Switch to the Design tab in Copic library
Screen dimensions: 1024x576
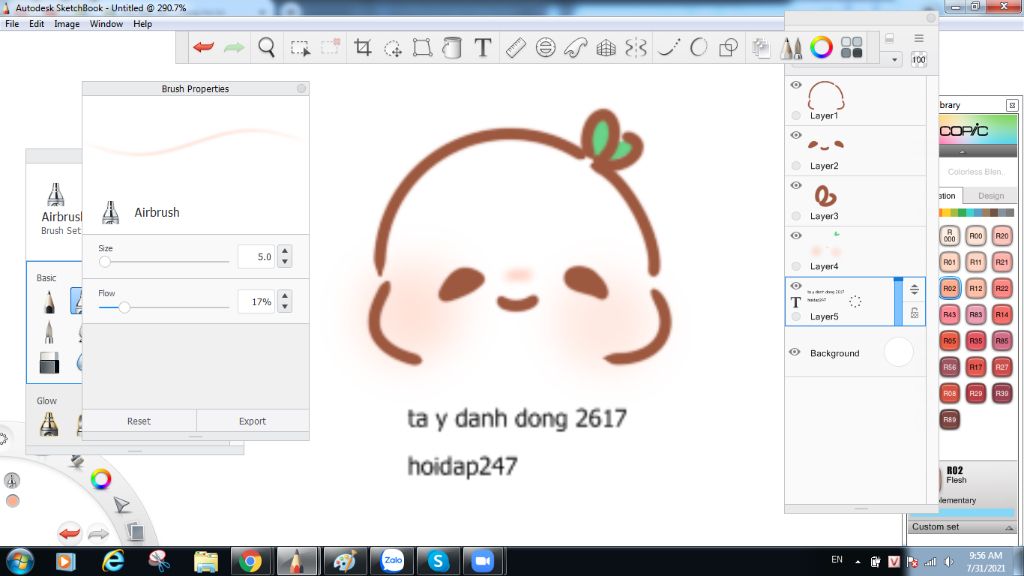pos(991,195)
